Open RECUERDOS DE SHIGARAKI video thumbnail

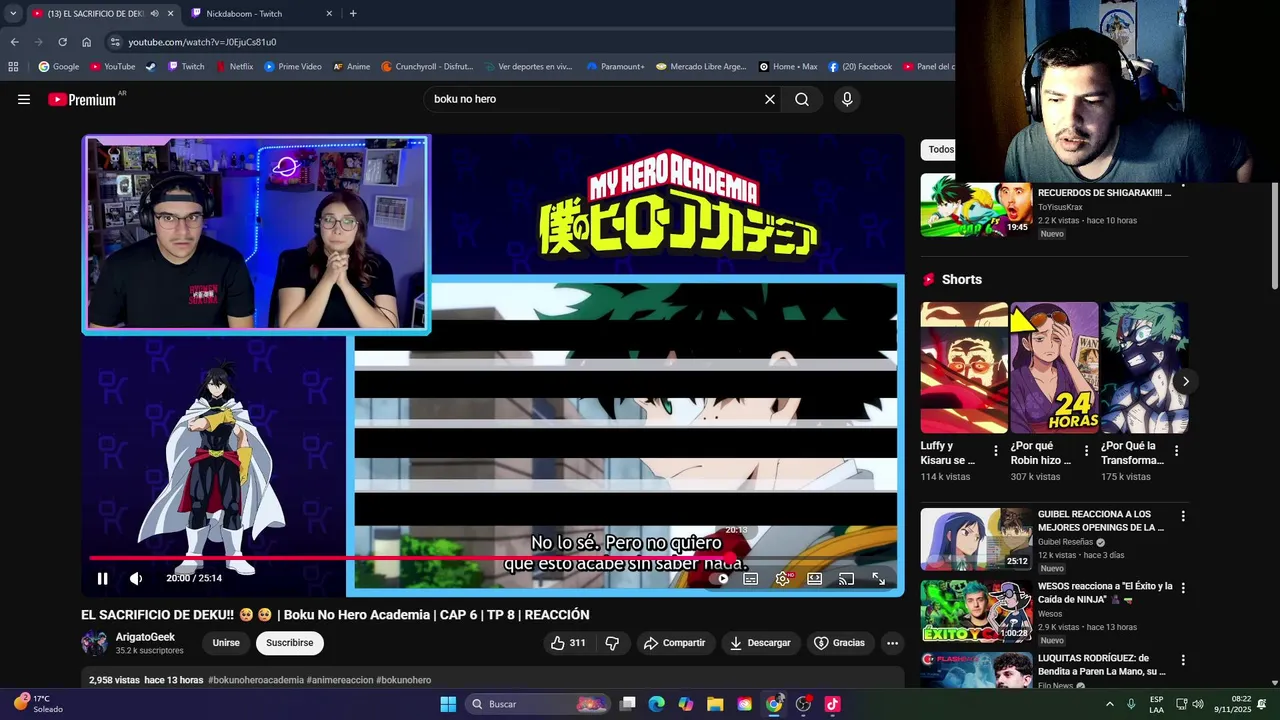[x=976, y=205]
